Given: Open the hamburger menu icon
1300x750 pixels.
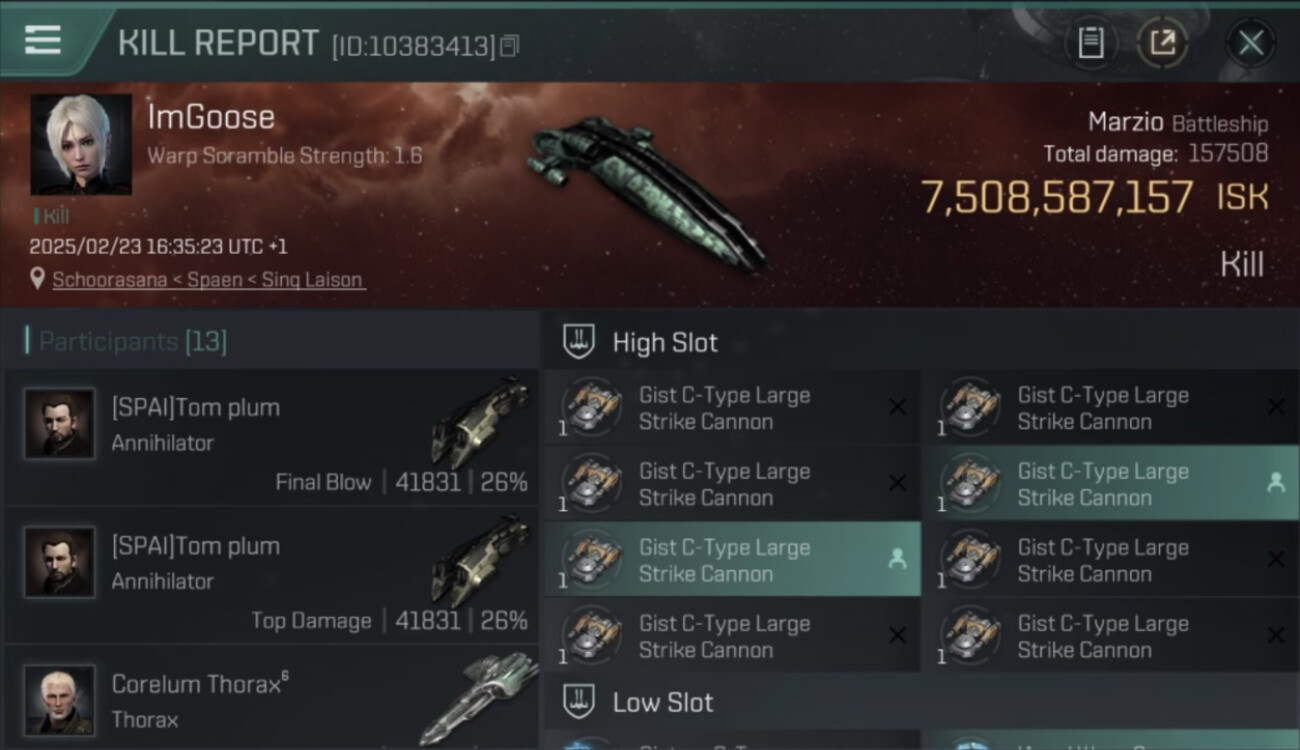Looking at the screenshot, I should point(43,41).
